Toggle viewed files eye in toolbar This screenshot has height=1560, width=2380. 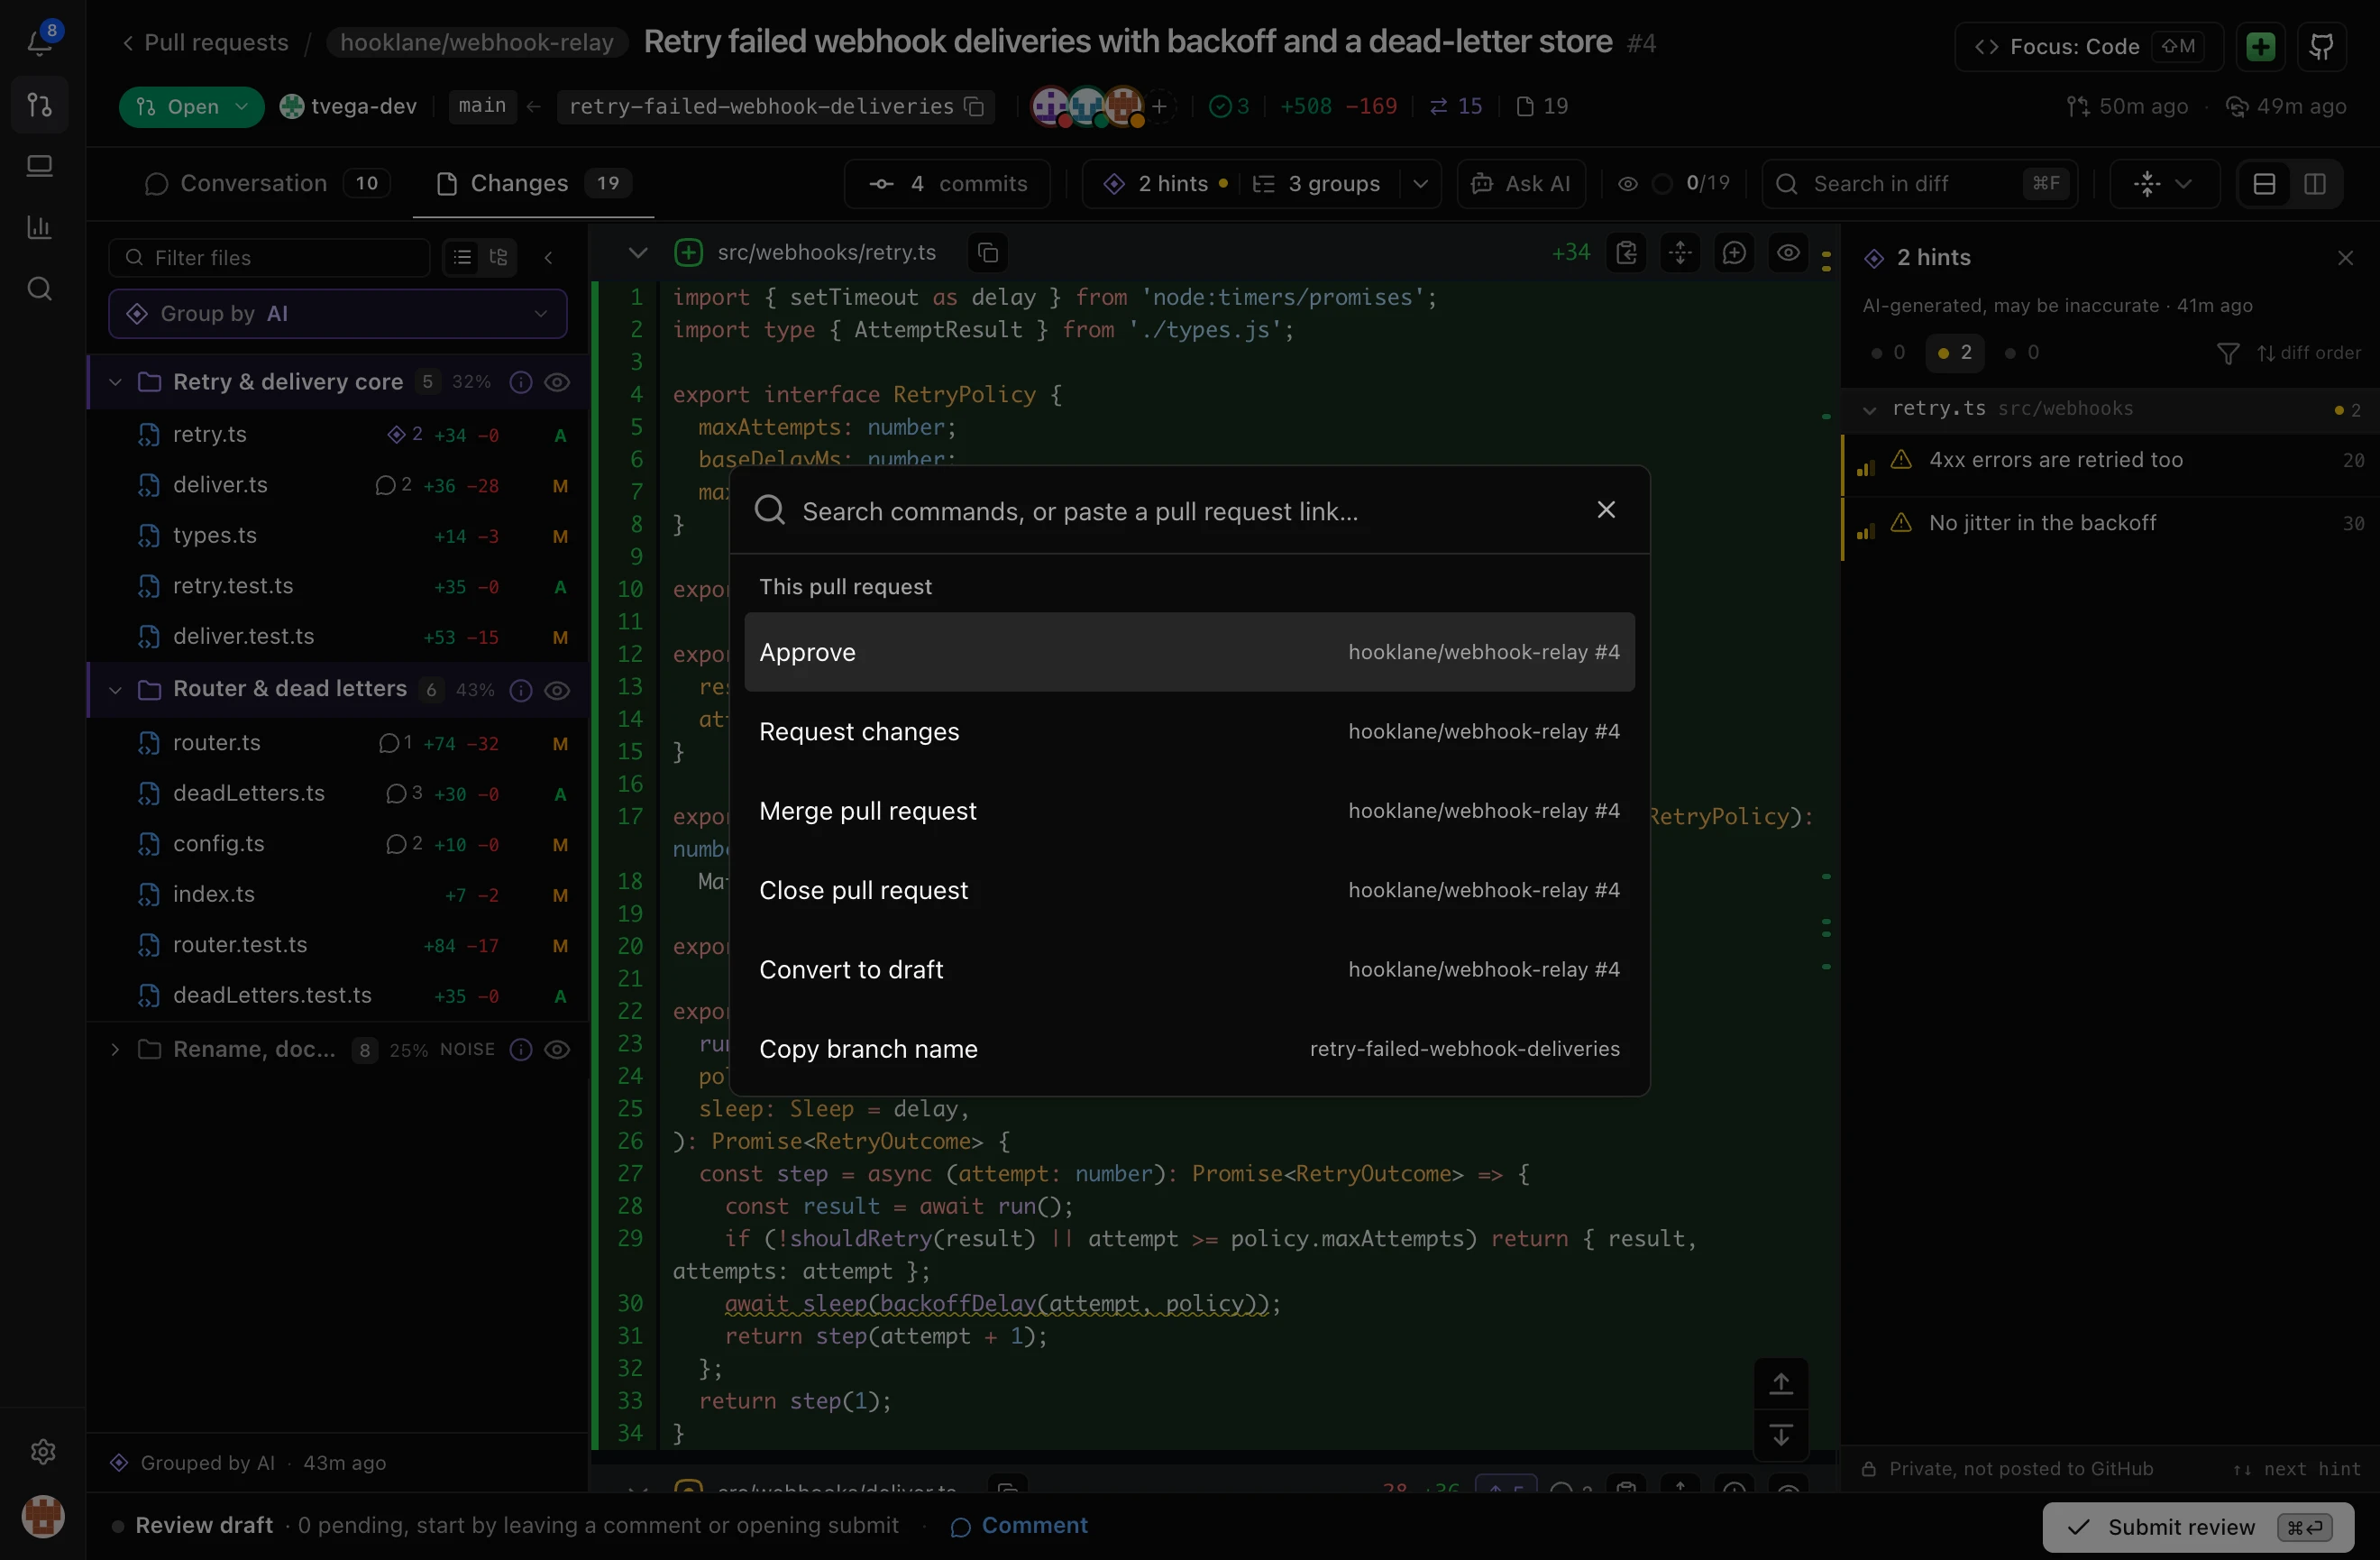1628,184
